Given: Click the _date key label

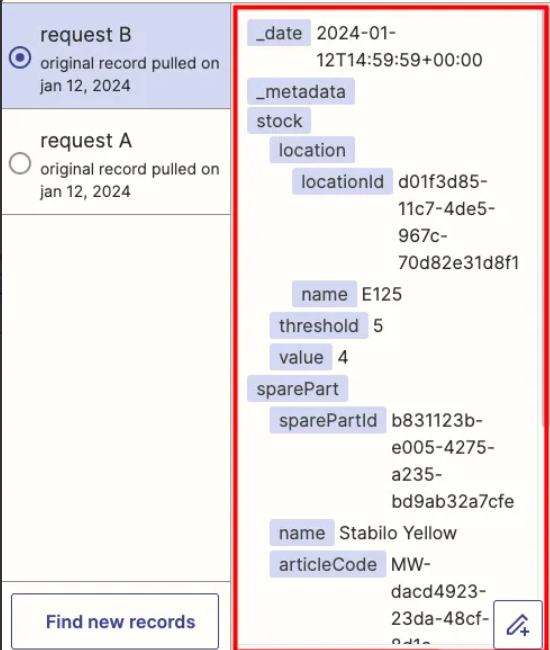Looking at the screenshot, I should tap(279, 33).
